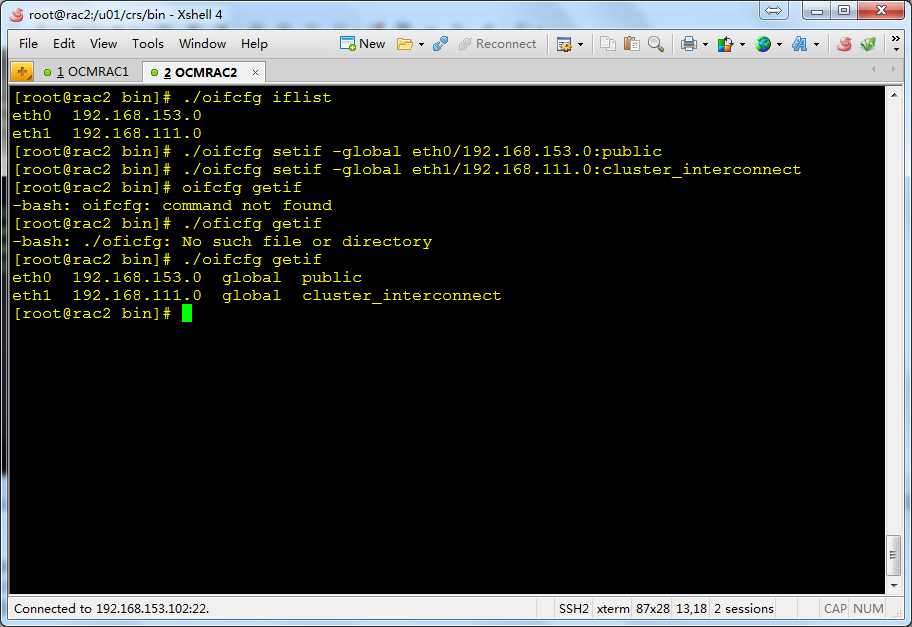Expand the Color Scheme dropdown arrow
912x627 pixels.
coord(742,44)
